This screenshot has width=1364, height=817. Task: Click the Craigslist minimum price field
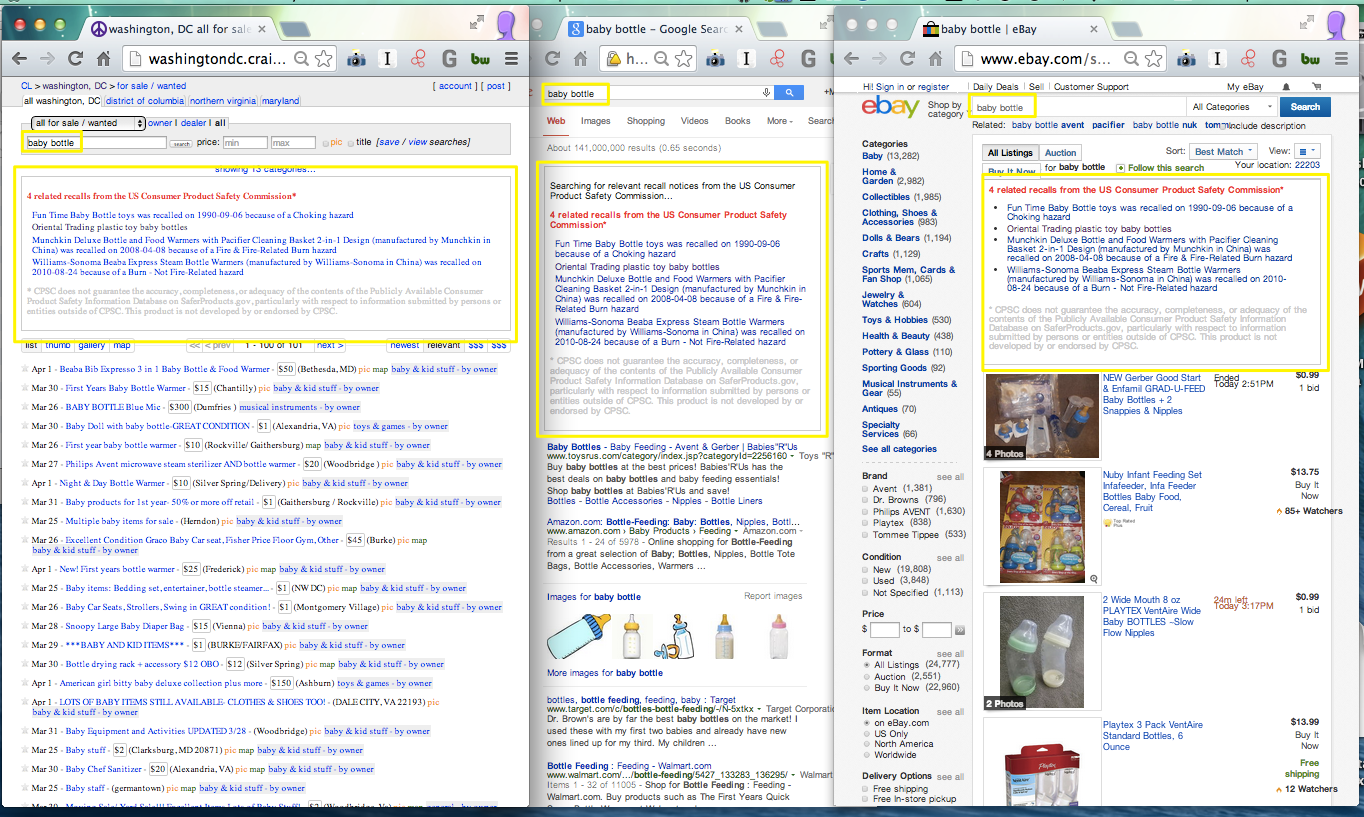[244, 143]
